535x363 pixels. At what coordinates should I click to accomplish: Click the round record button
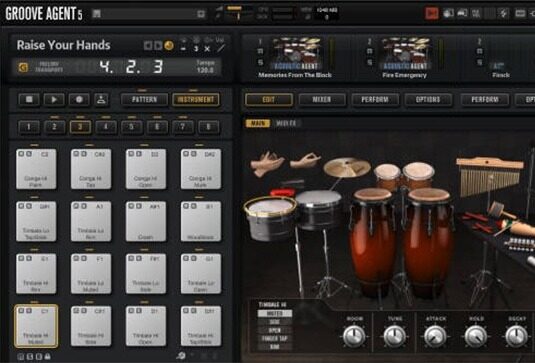tap(79, 99)
